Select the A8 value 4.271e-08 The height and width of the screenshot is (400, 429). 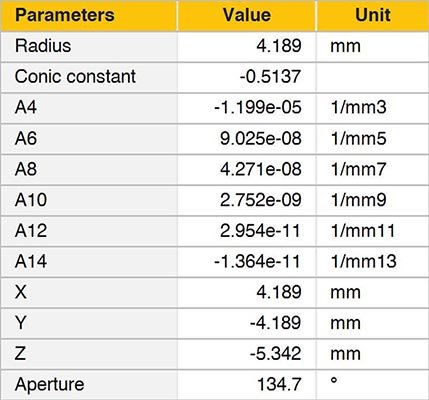click(261, 169)
